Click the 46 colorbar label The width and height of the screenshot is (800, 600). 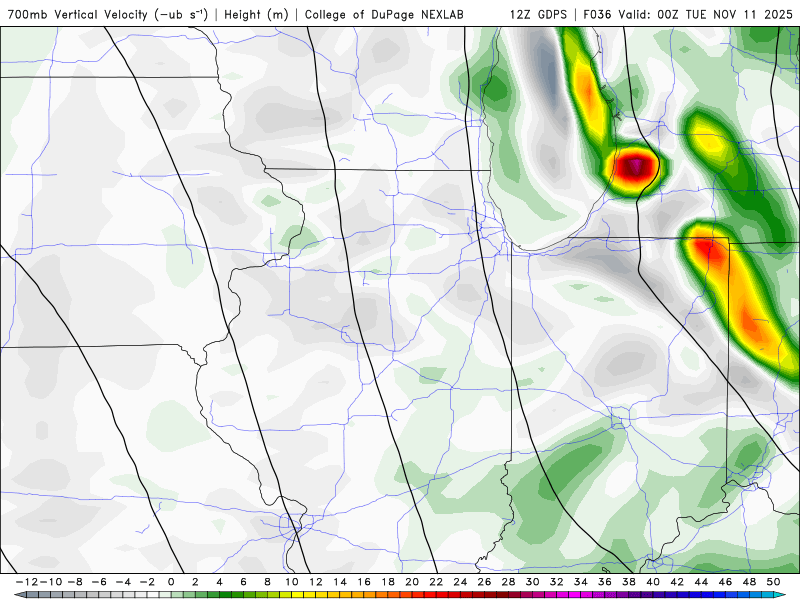[725, 582]
